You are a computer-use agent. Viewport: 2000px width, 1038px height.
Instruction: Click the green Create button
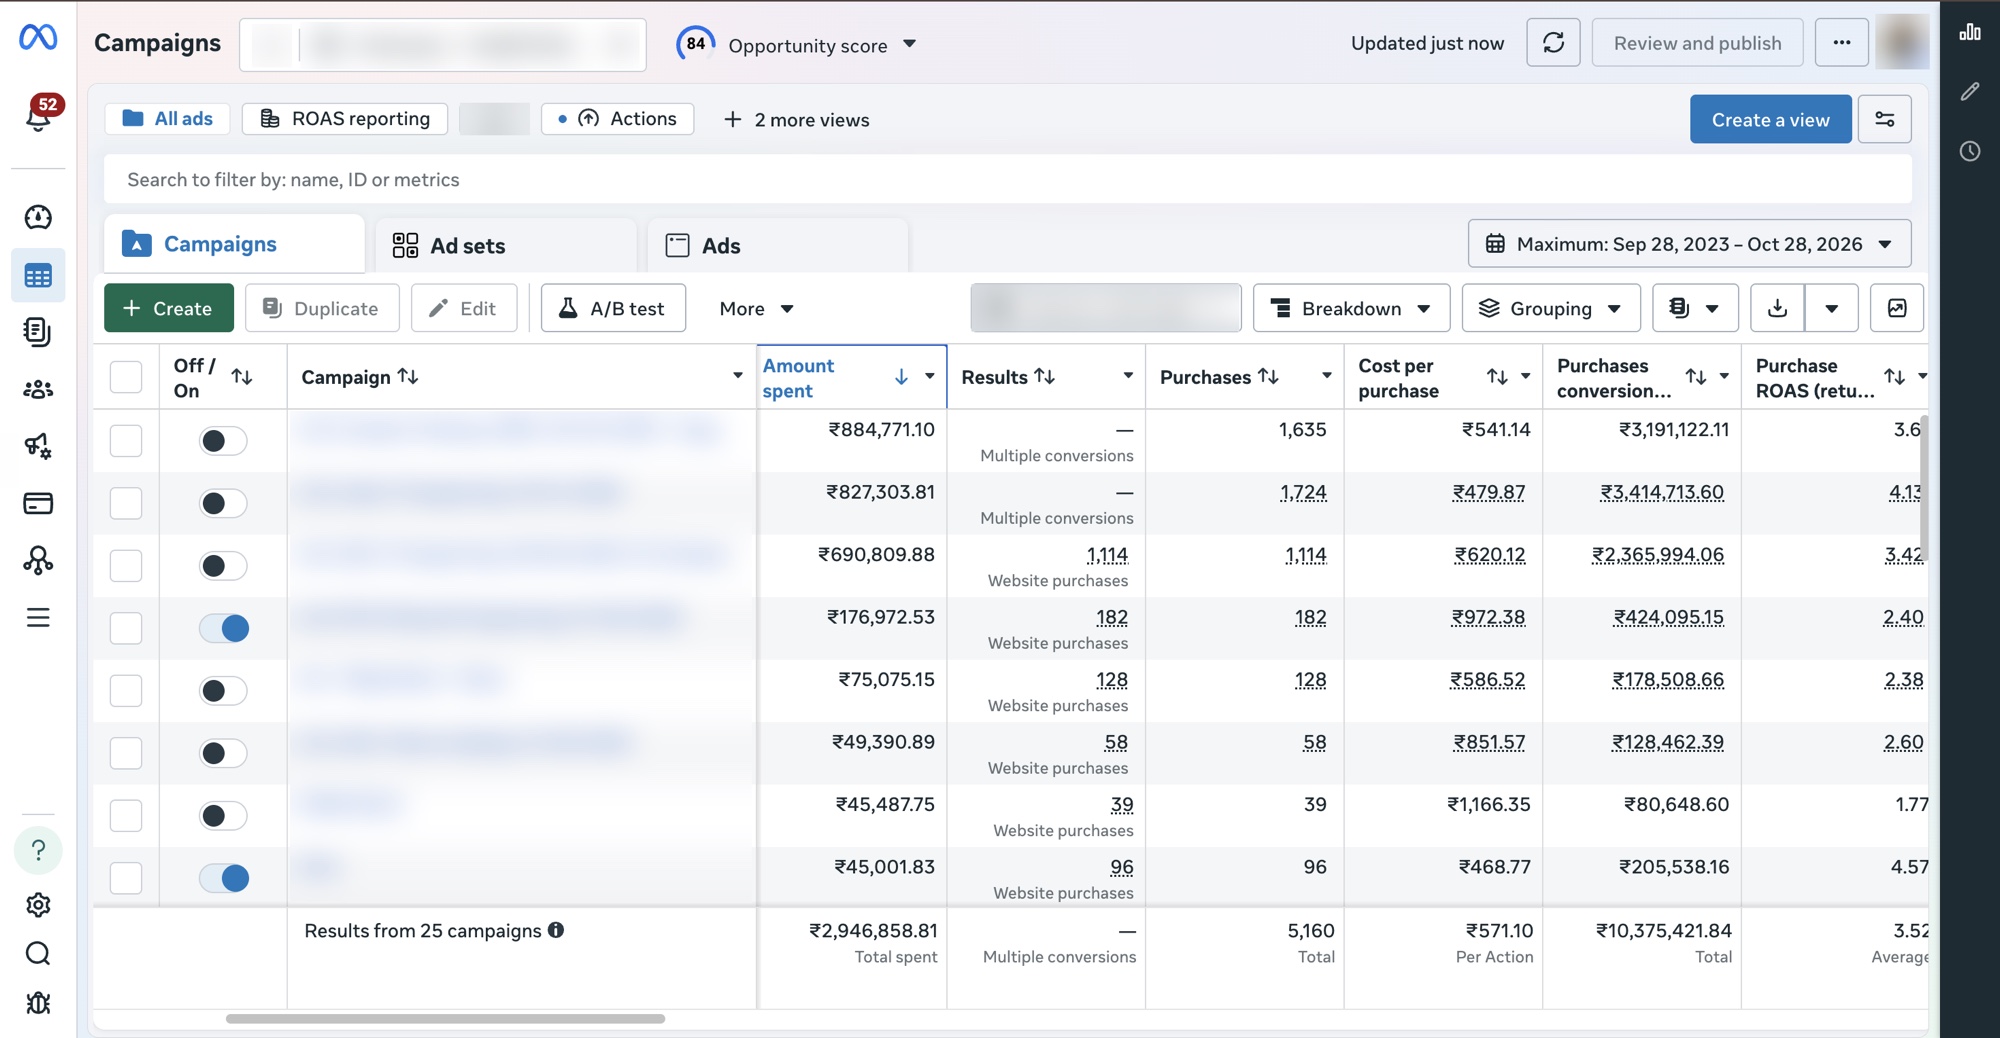click(168, 308)
